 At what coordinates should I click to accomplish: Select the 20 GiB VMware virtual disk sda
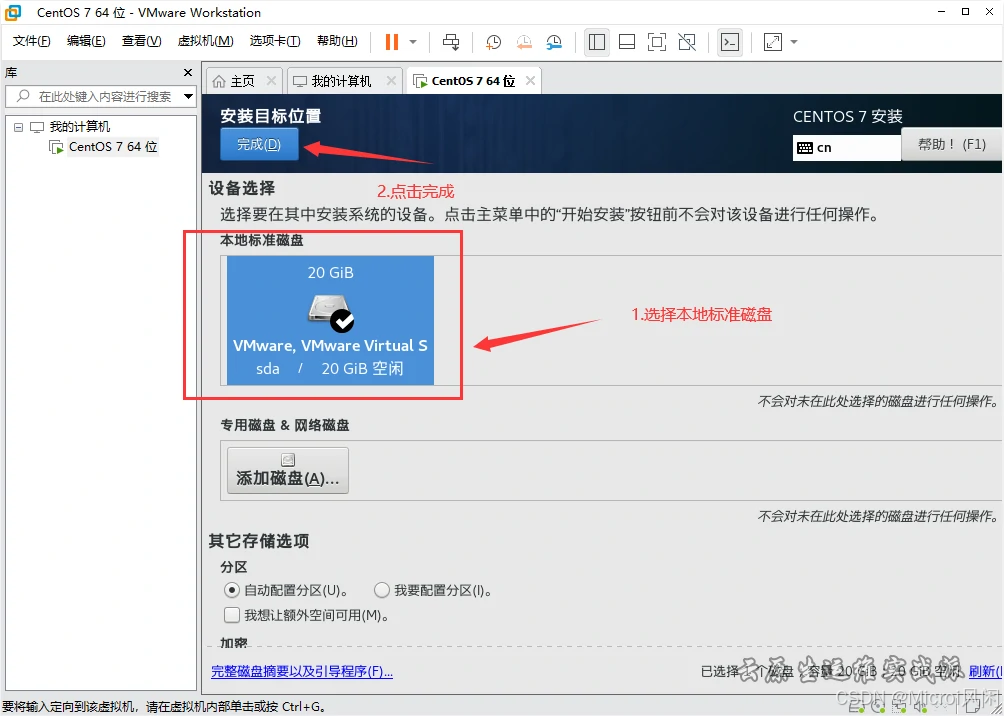[x=330, y=320]
